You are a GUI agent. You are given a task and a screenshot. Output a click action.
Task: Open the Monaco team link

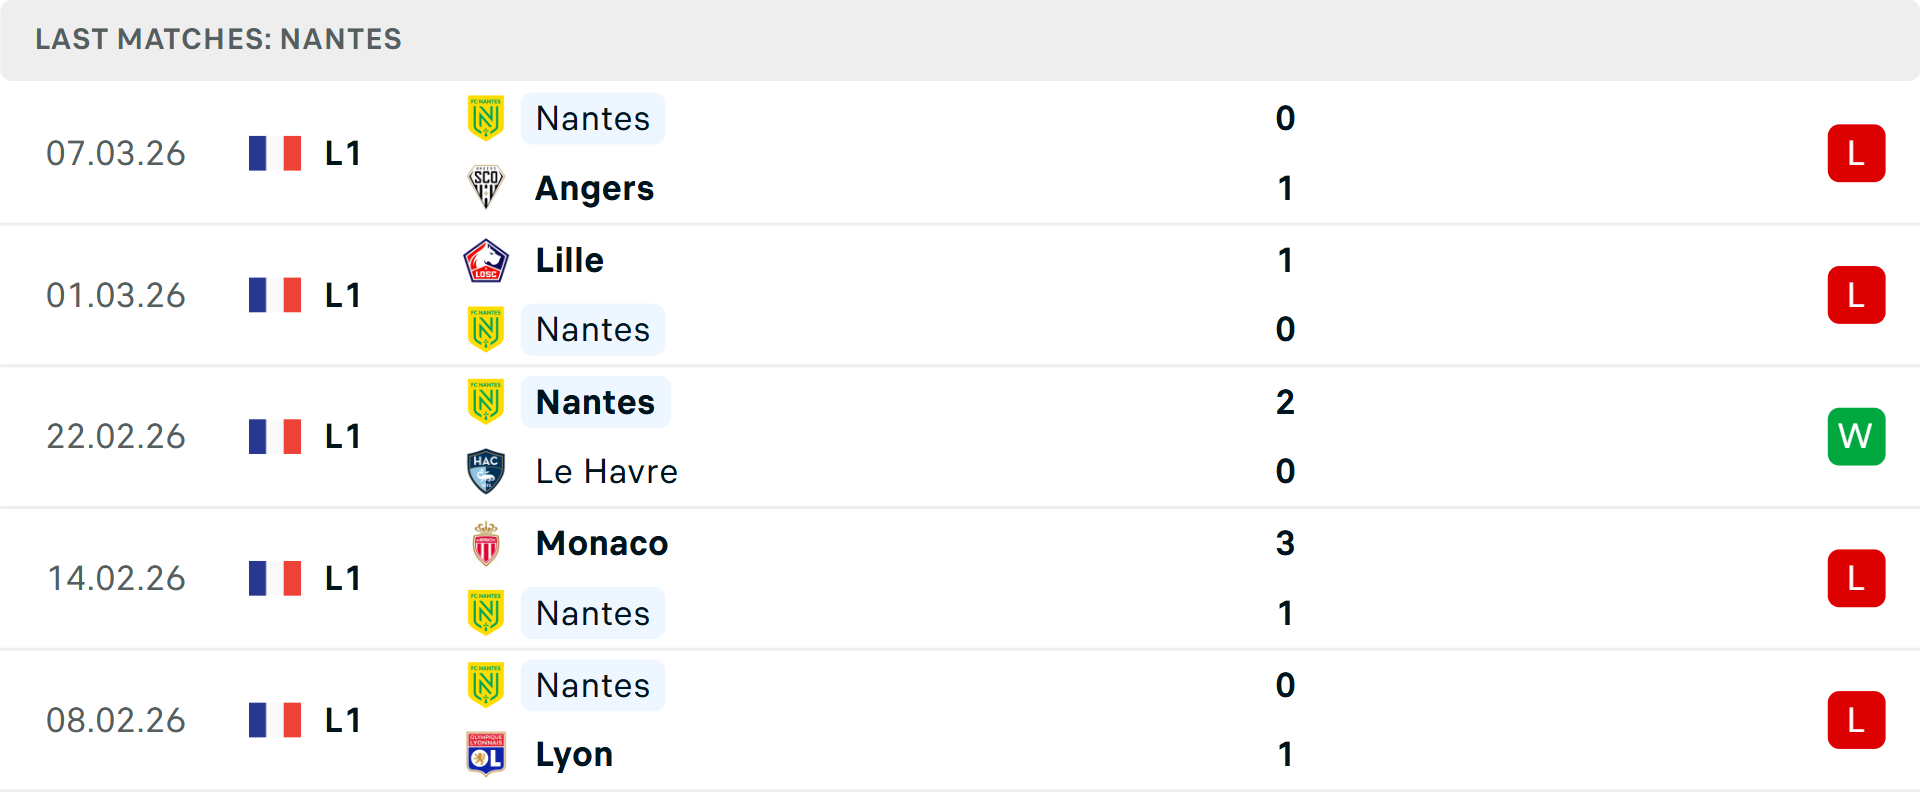pos(601,543)
